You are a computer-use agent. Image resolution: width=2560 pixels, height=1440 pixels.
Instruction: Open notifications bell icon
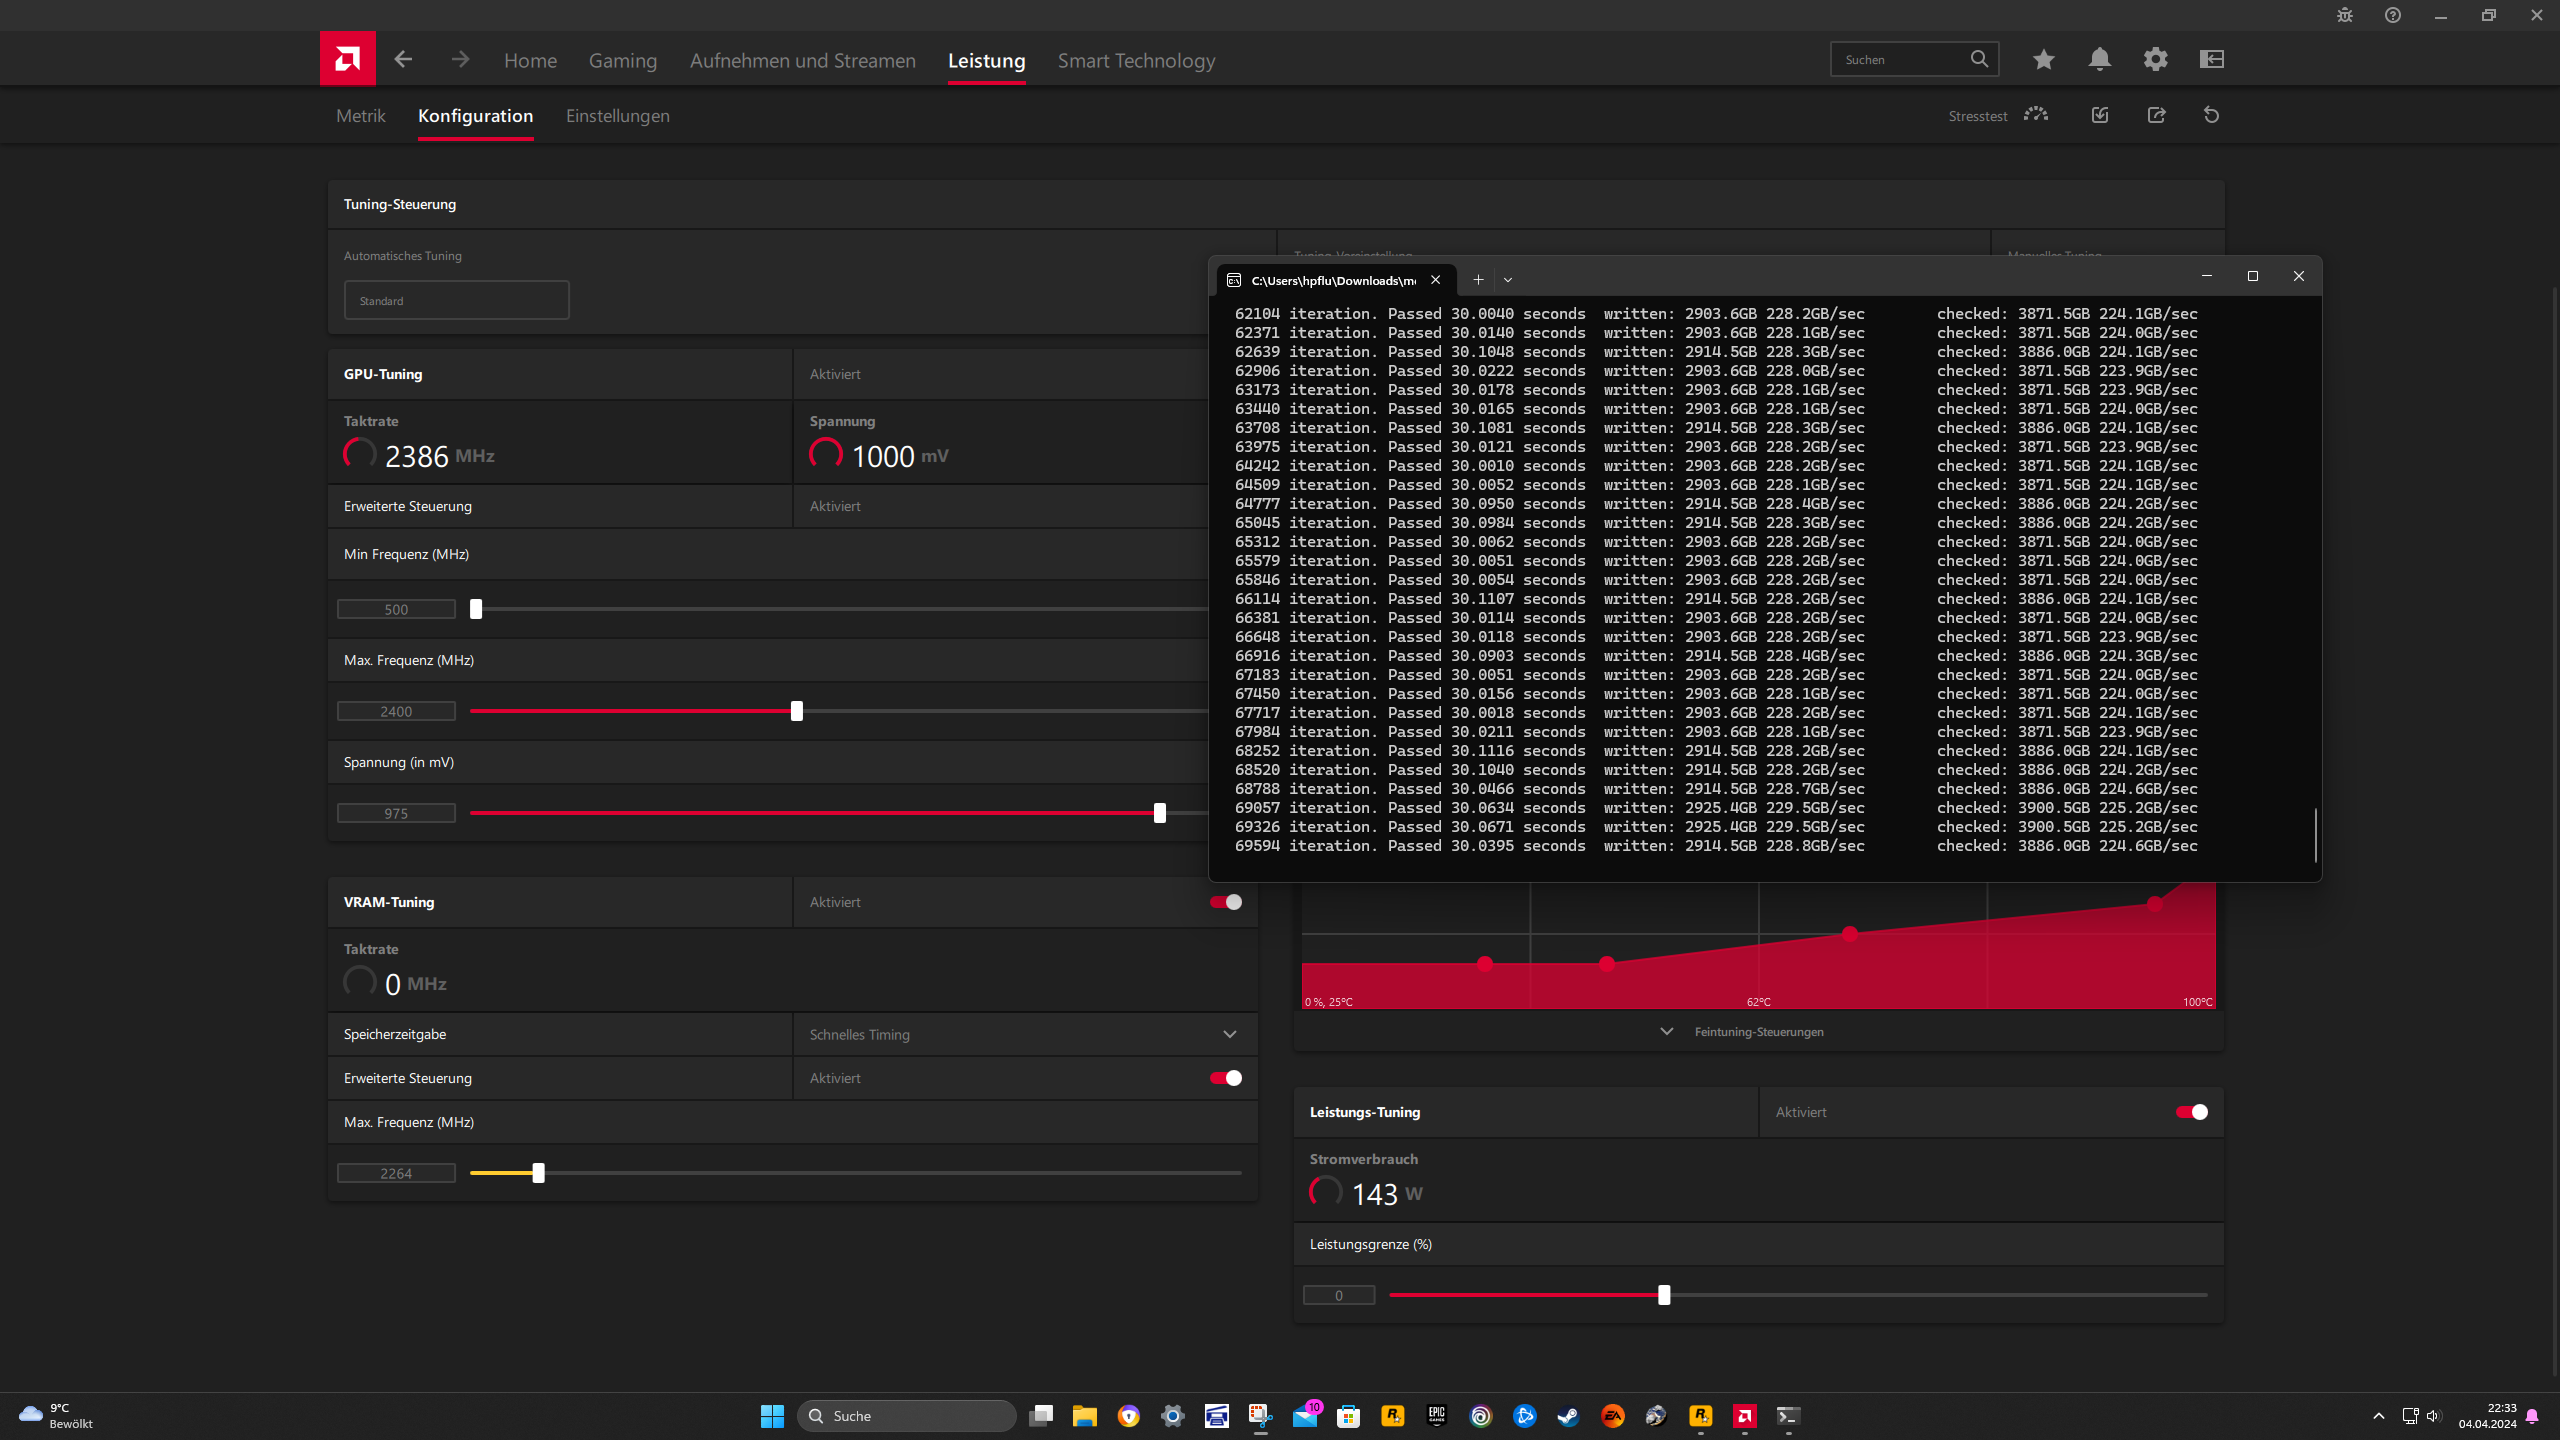tap(2099, 60)
